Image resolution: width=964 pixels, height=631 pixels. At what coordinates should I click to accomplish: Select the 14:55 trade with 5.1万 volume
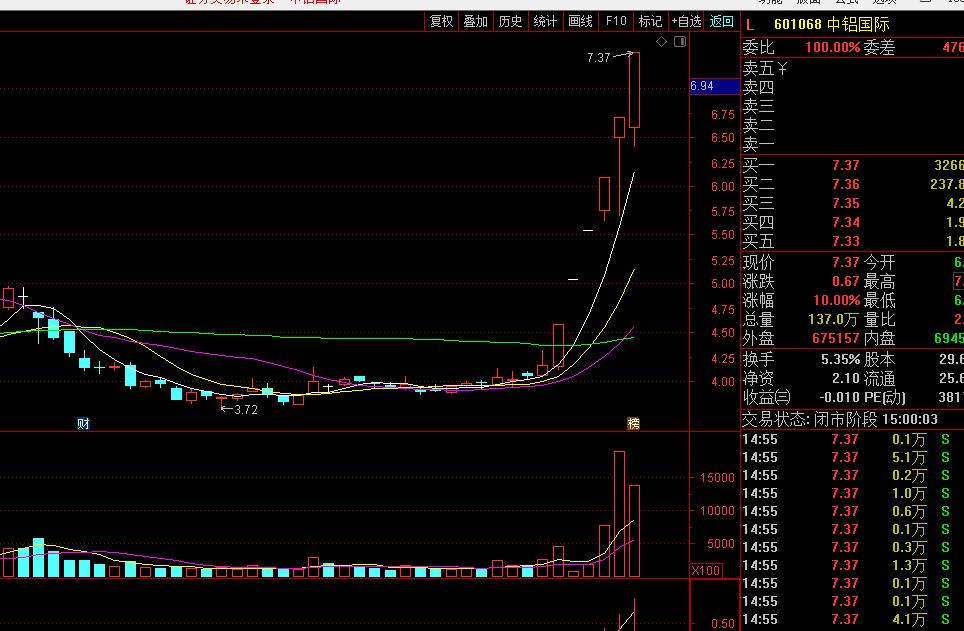[852, 458]
